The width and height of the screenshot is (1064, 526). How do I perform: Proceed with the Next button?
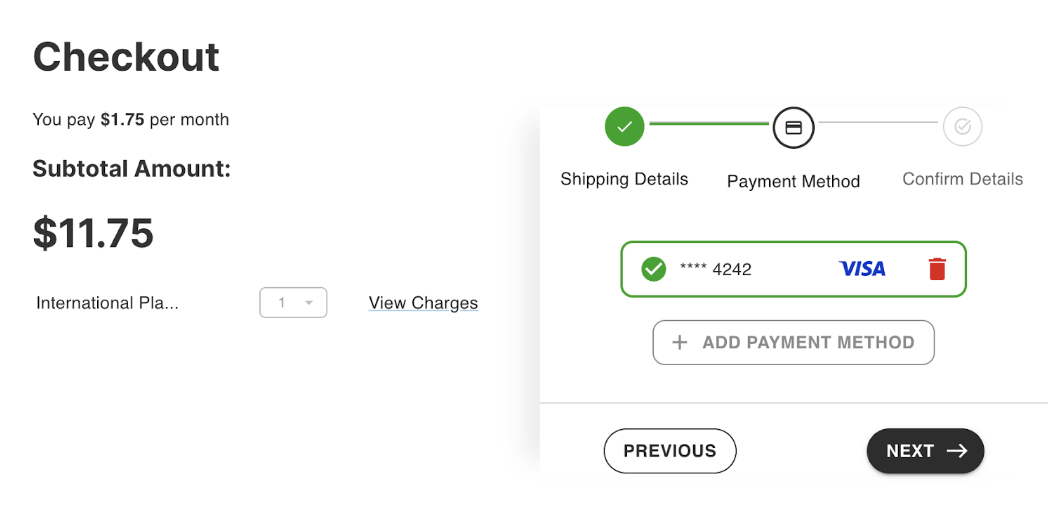pos(926,451)
